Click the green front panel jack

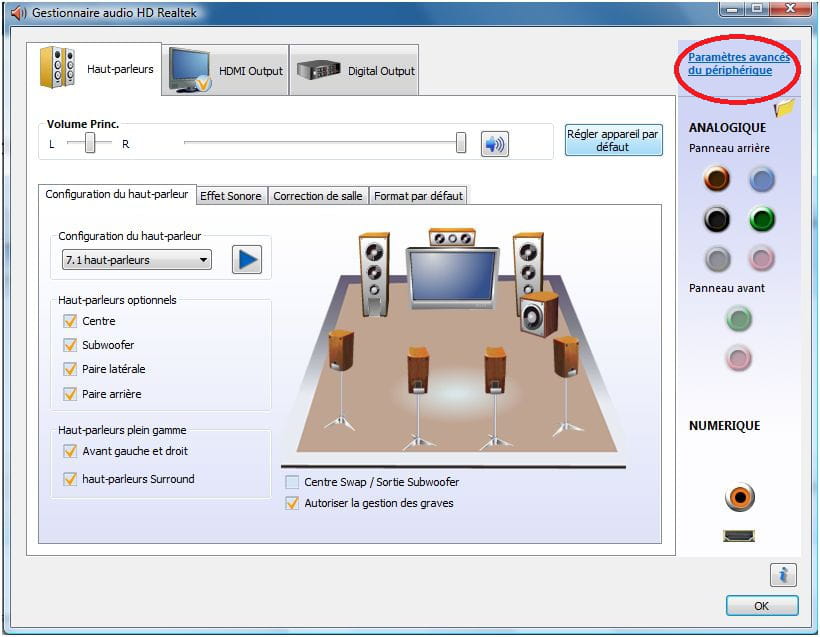739,319
